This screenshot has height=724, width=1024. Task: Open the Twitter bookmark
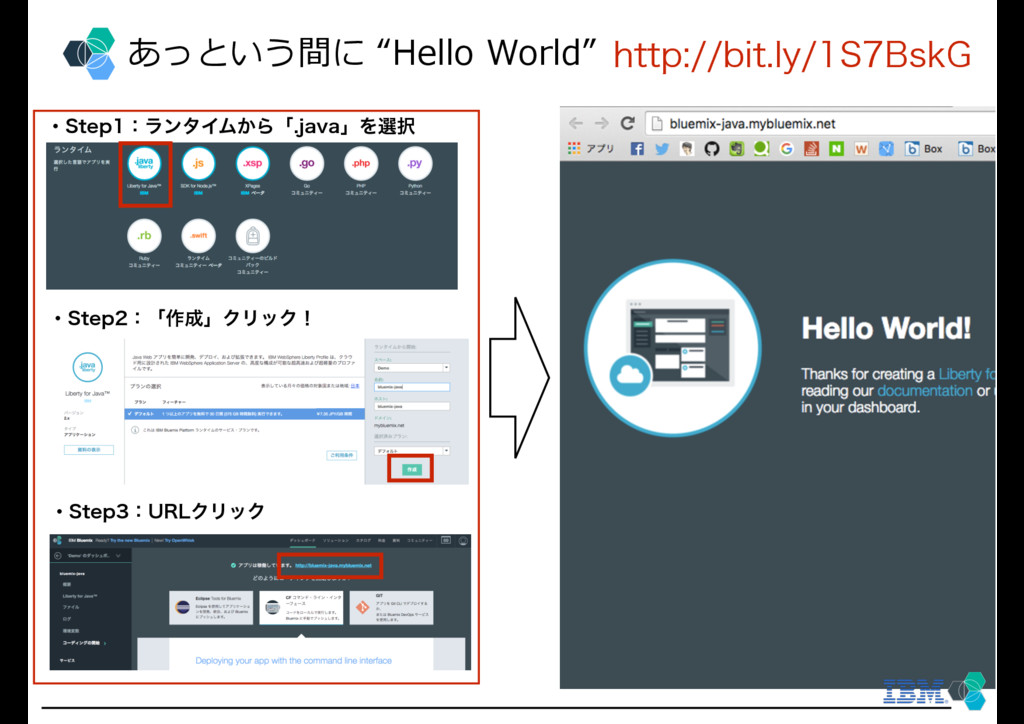[x=662, y=149]
